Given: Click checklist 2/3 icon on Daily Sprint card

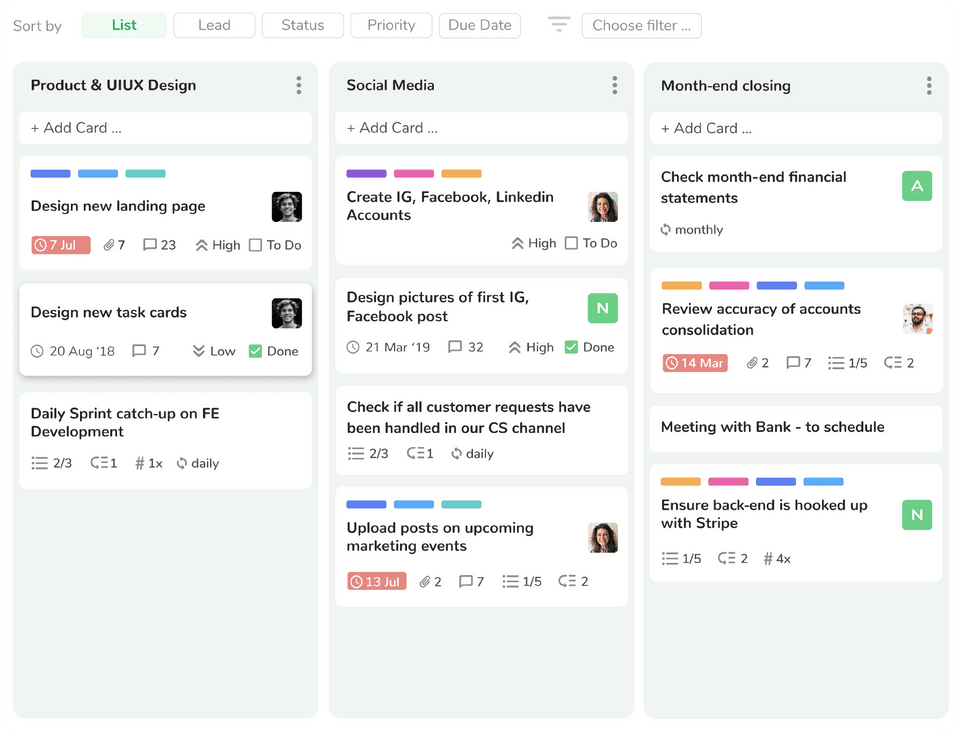Looking at the screenshot, I should 40,463.
